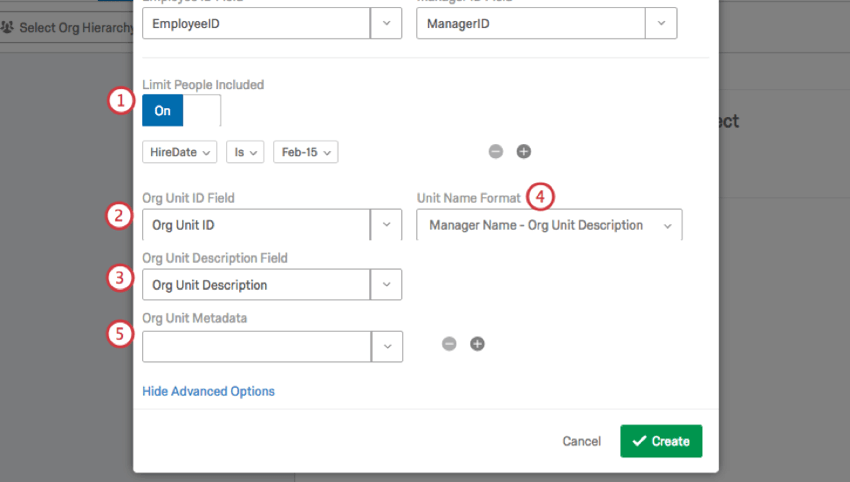The height and width of the screenshot is (482, 850).
Task: Open the Feb-15 value dropdown
Action: coord(305,152)
